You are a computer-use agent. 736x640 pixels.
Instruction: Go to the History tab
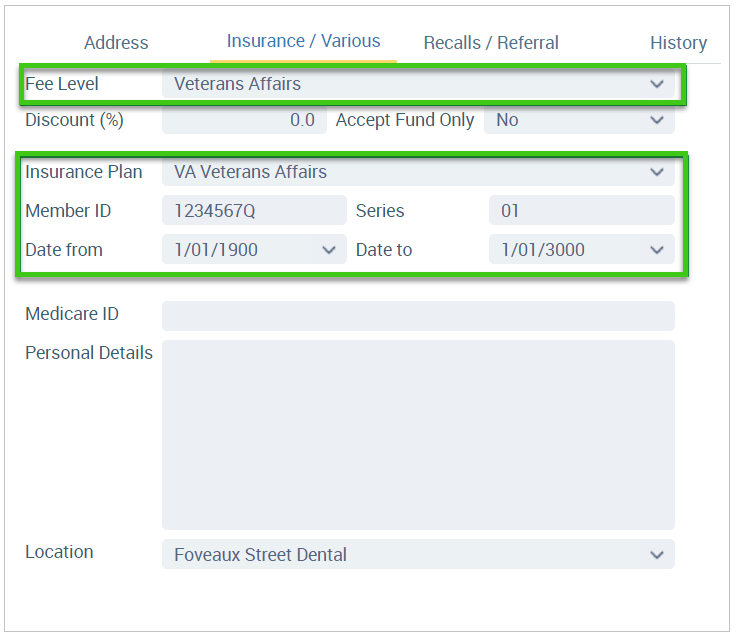(x=678, y=43)
